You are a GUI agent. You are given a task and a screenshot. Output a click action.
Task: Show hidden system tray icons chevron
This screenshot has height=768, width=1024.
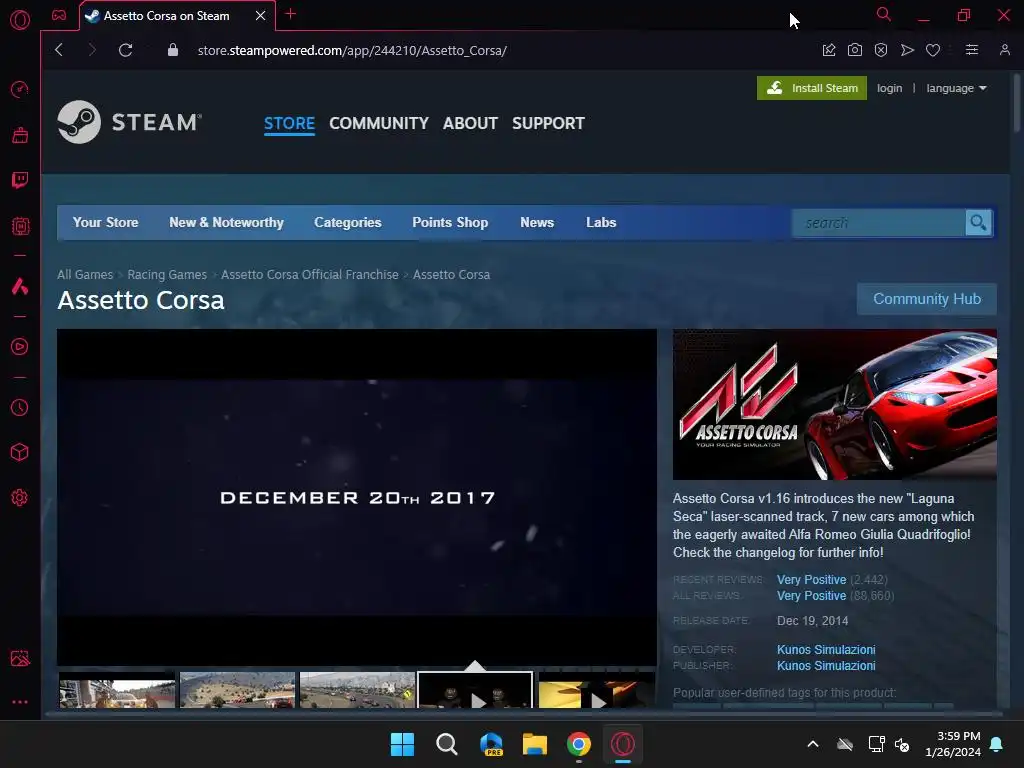pos(813,744)
